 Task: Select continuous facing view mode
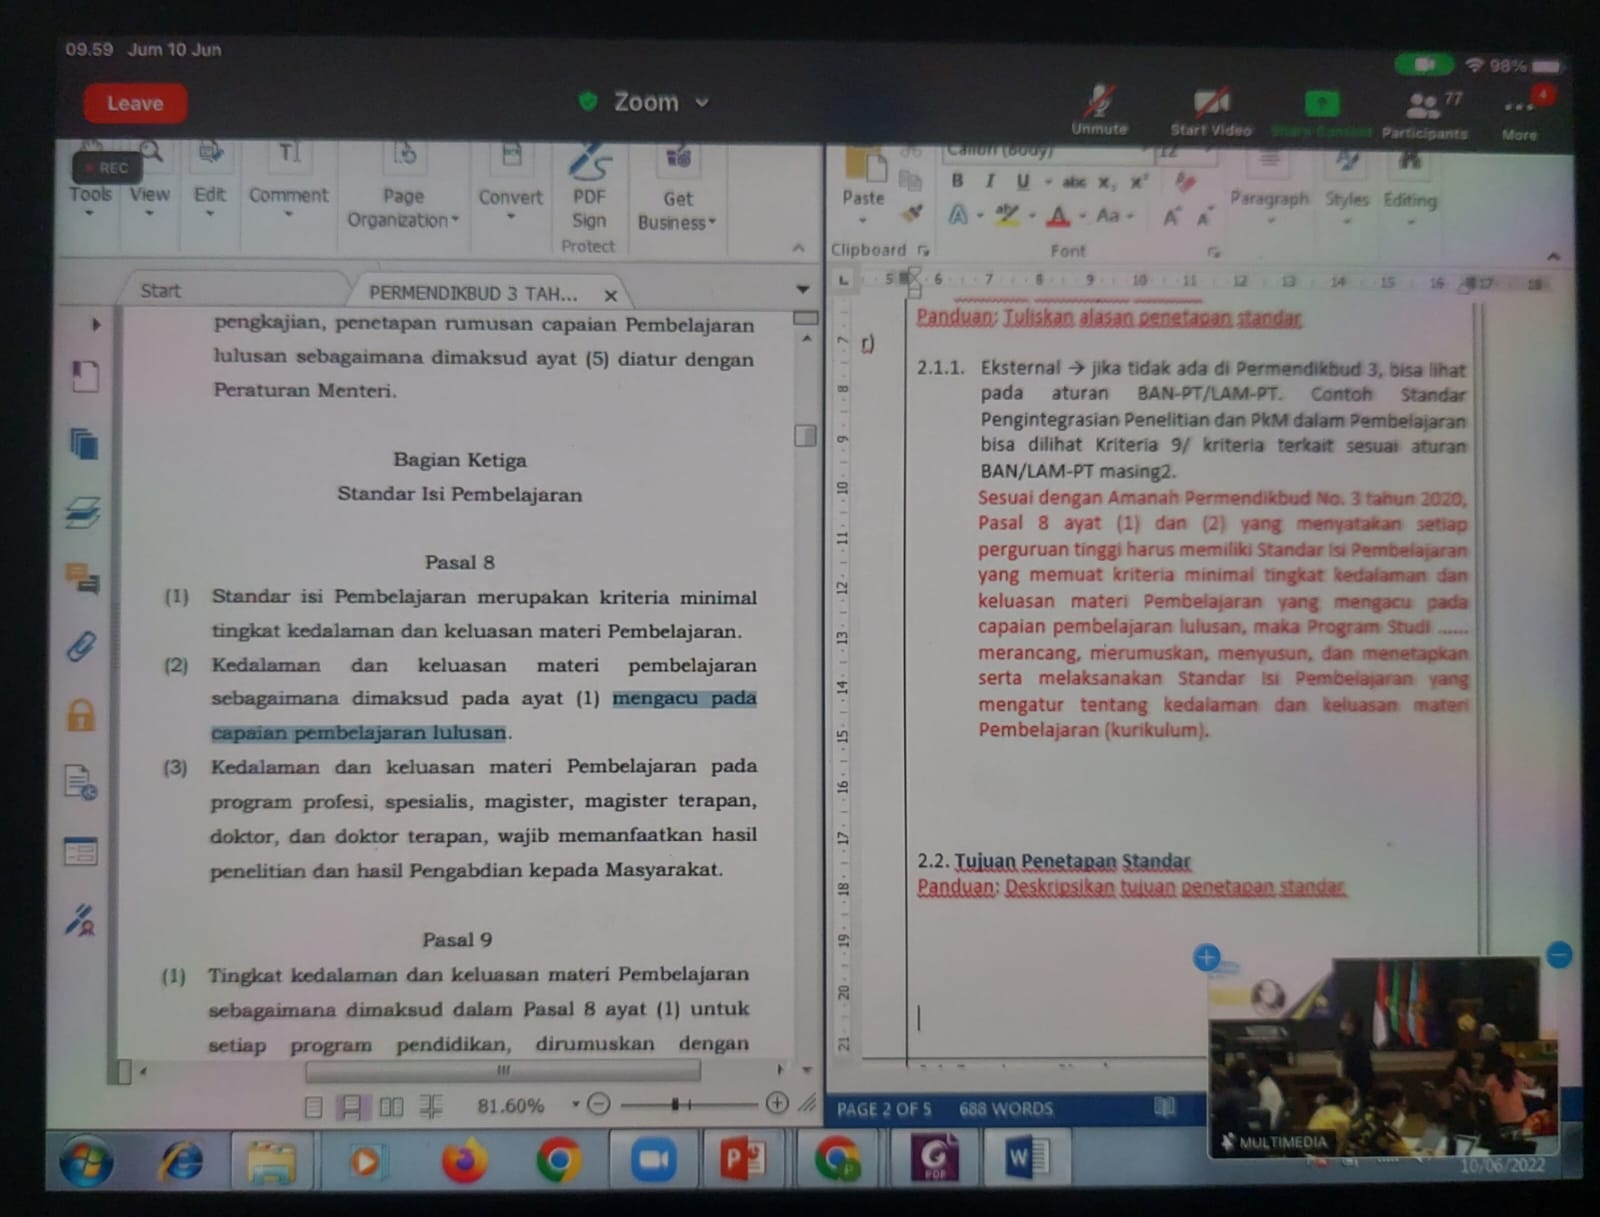(431, 1106)
